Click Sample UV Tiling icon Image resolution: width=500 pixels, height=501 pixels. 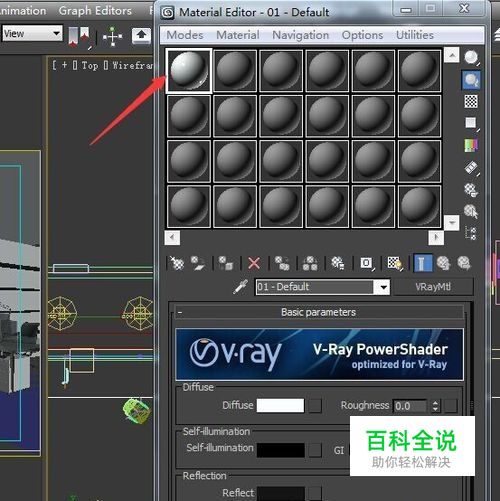pyautogui.click(x=471, y=123)
